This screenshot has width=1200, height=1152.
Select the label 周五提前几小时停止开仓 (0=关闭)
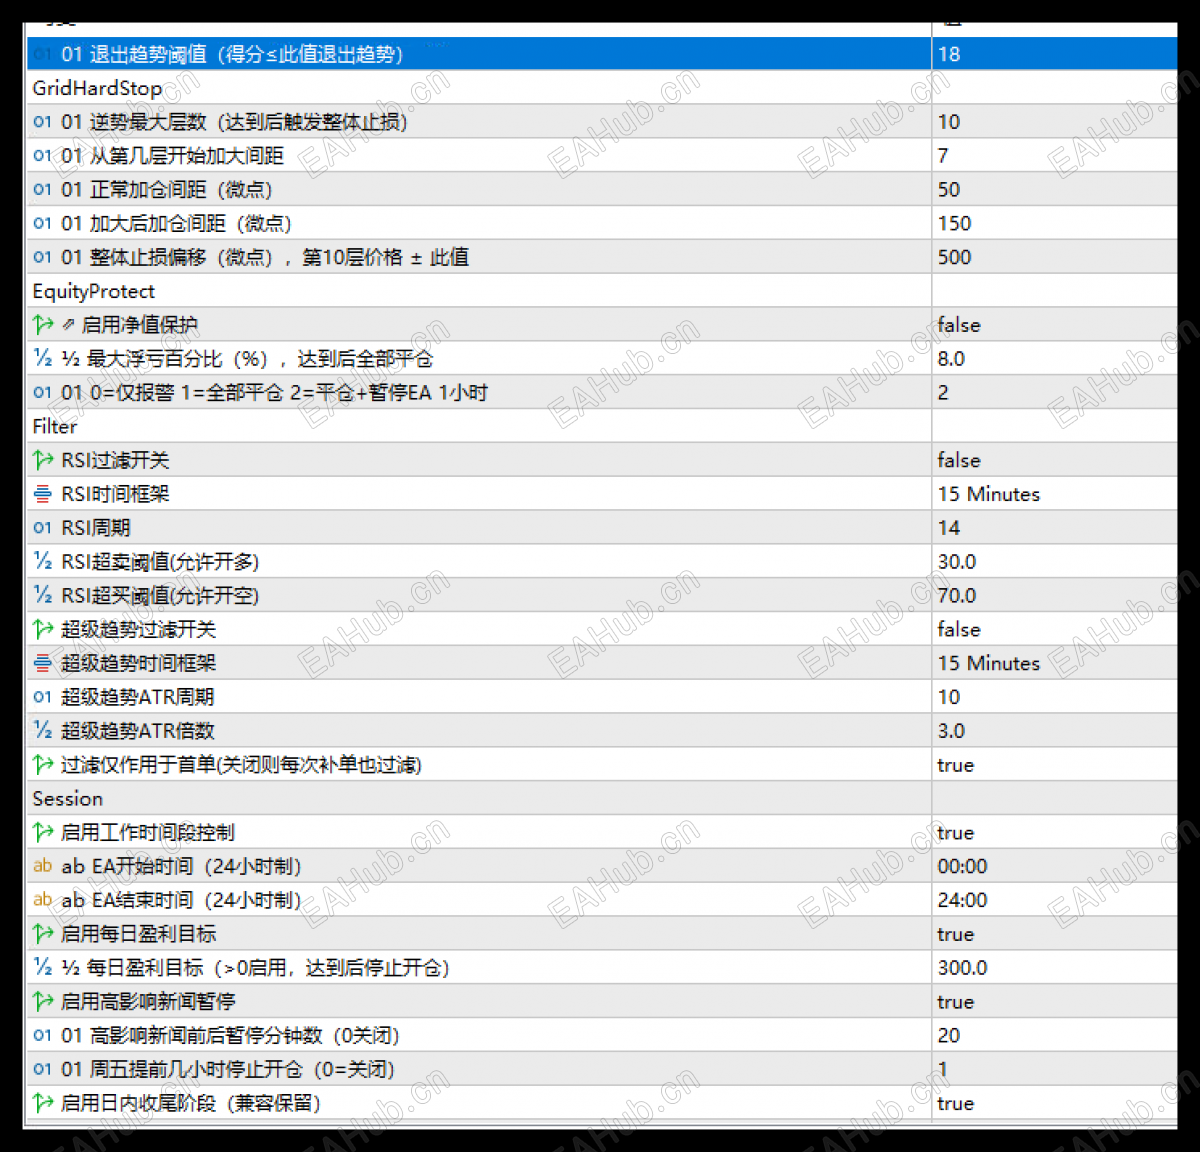pyautogui.click(x=241, y=1069)
